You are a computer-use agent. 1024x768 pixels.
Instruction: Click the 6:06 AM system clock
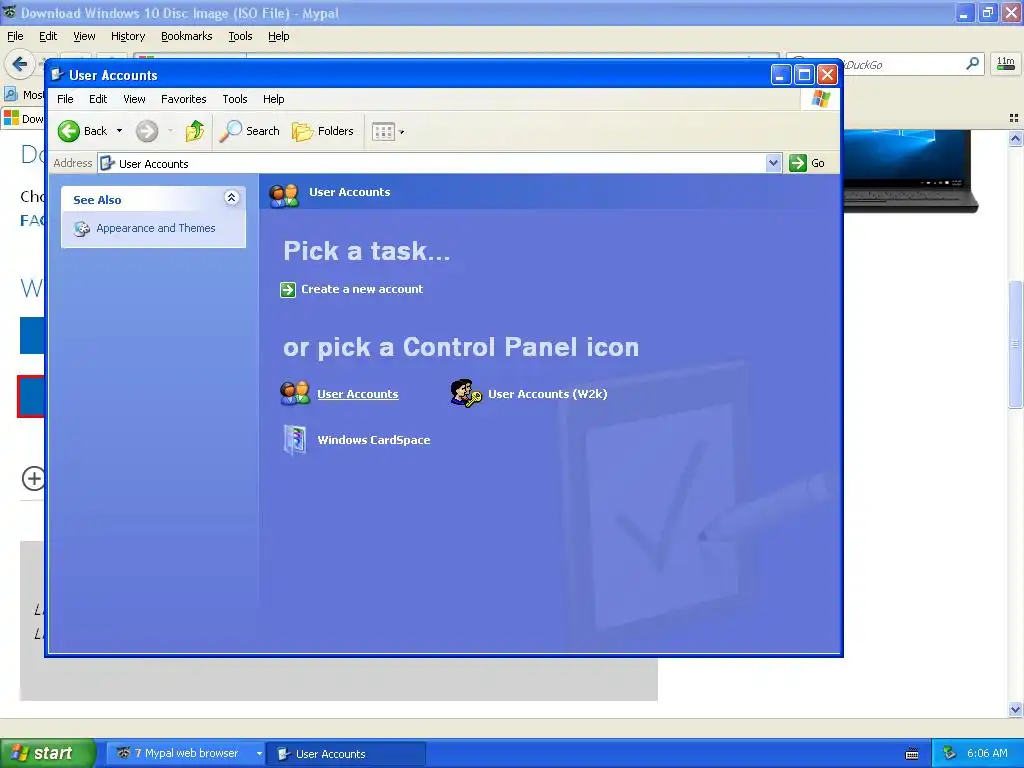[987, 753]
